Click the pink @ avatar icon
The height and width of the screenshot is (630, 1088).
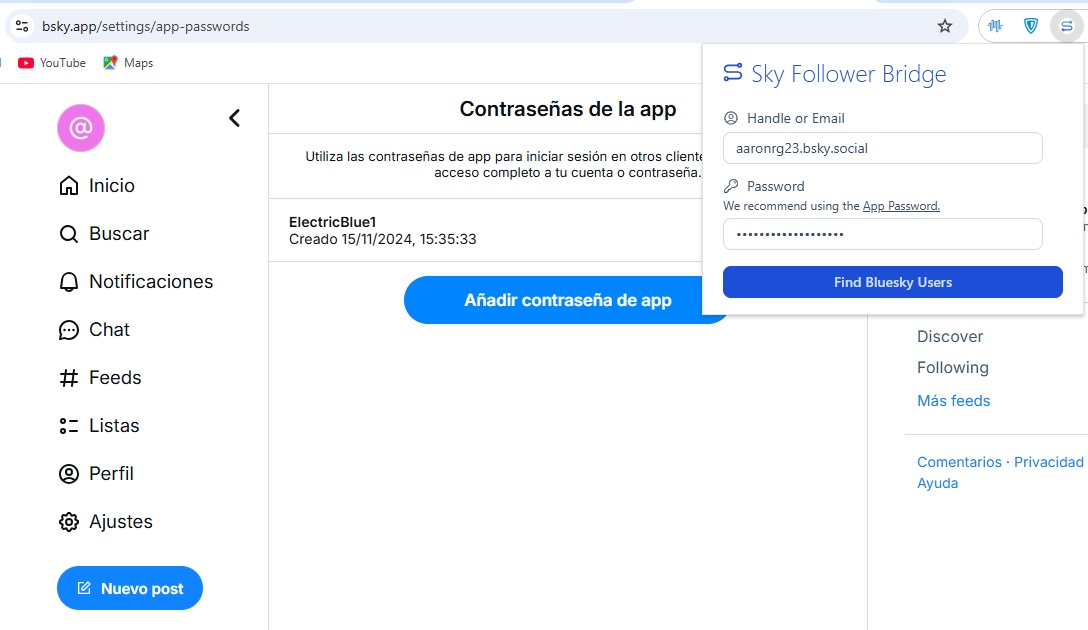coord(80,128)
